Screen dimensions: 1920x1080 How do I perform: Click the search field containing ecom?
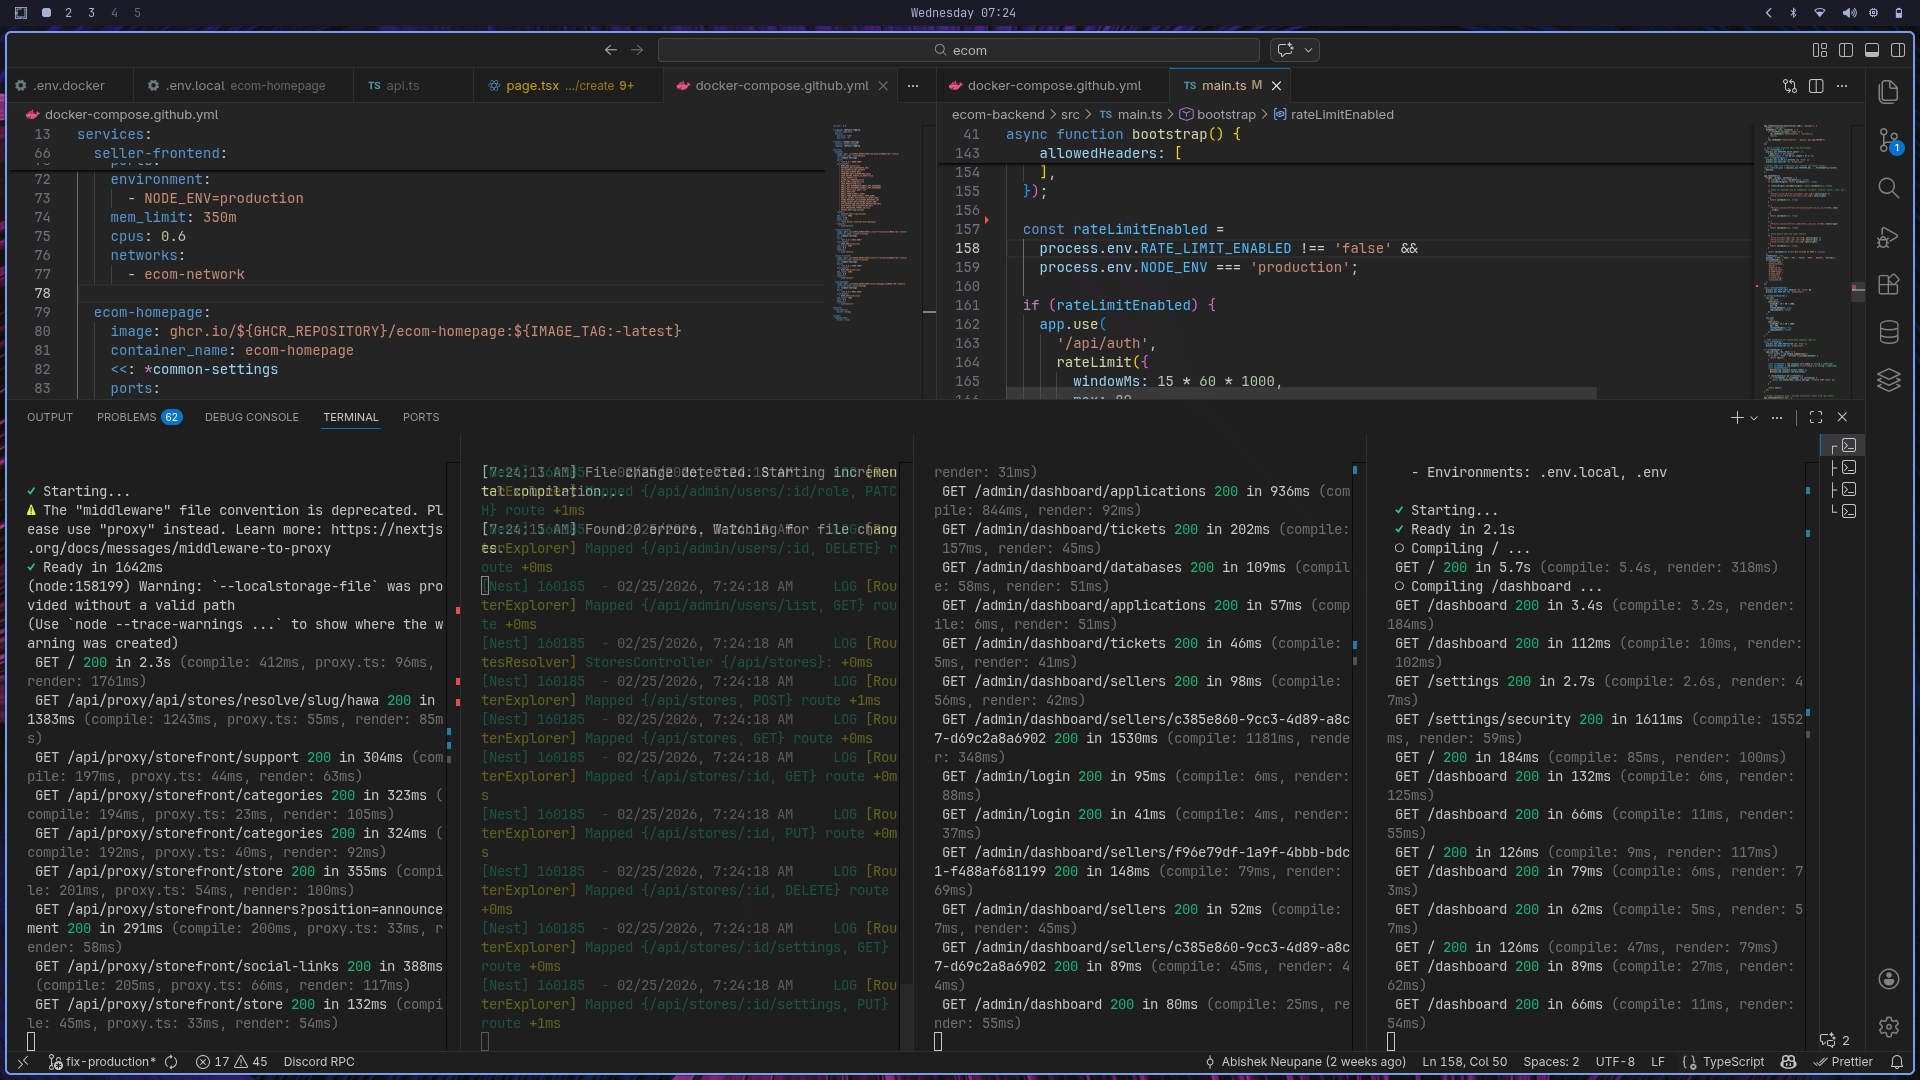(960, 49)
